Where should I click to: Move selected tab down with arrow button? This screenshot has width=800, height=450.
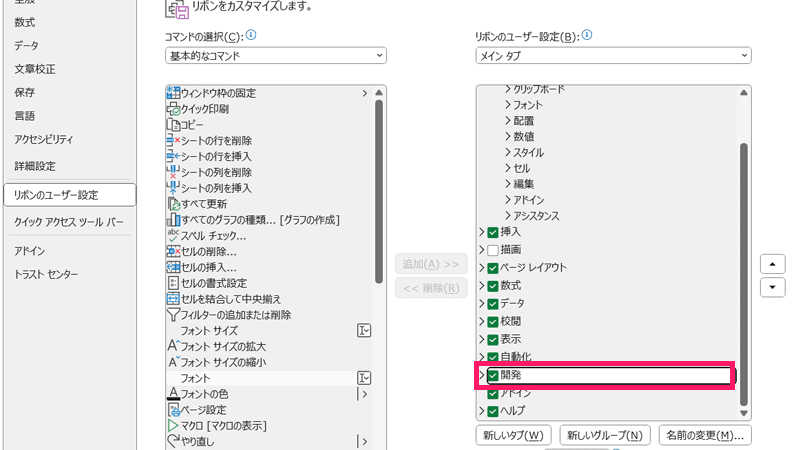click(772, 287)
